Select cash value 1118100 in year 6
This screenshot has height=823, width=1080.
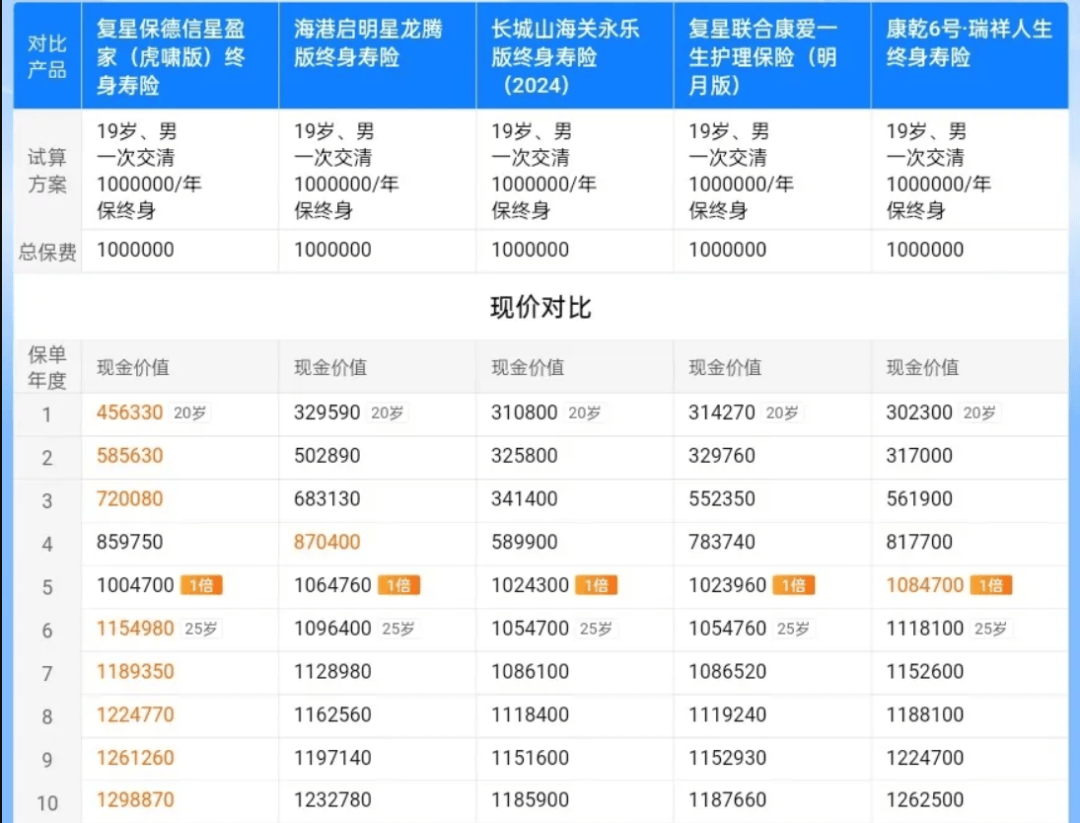click(925, 628)
